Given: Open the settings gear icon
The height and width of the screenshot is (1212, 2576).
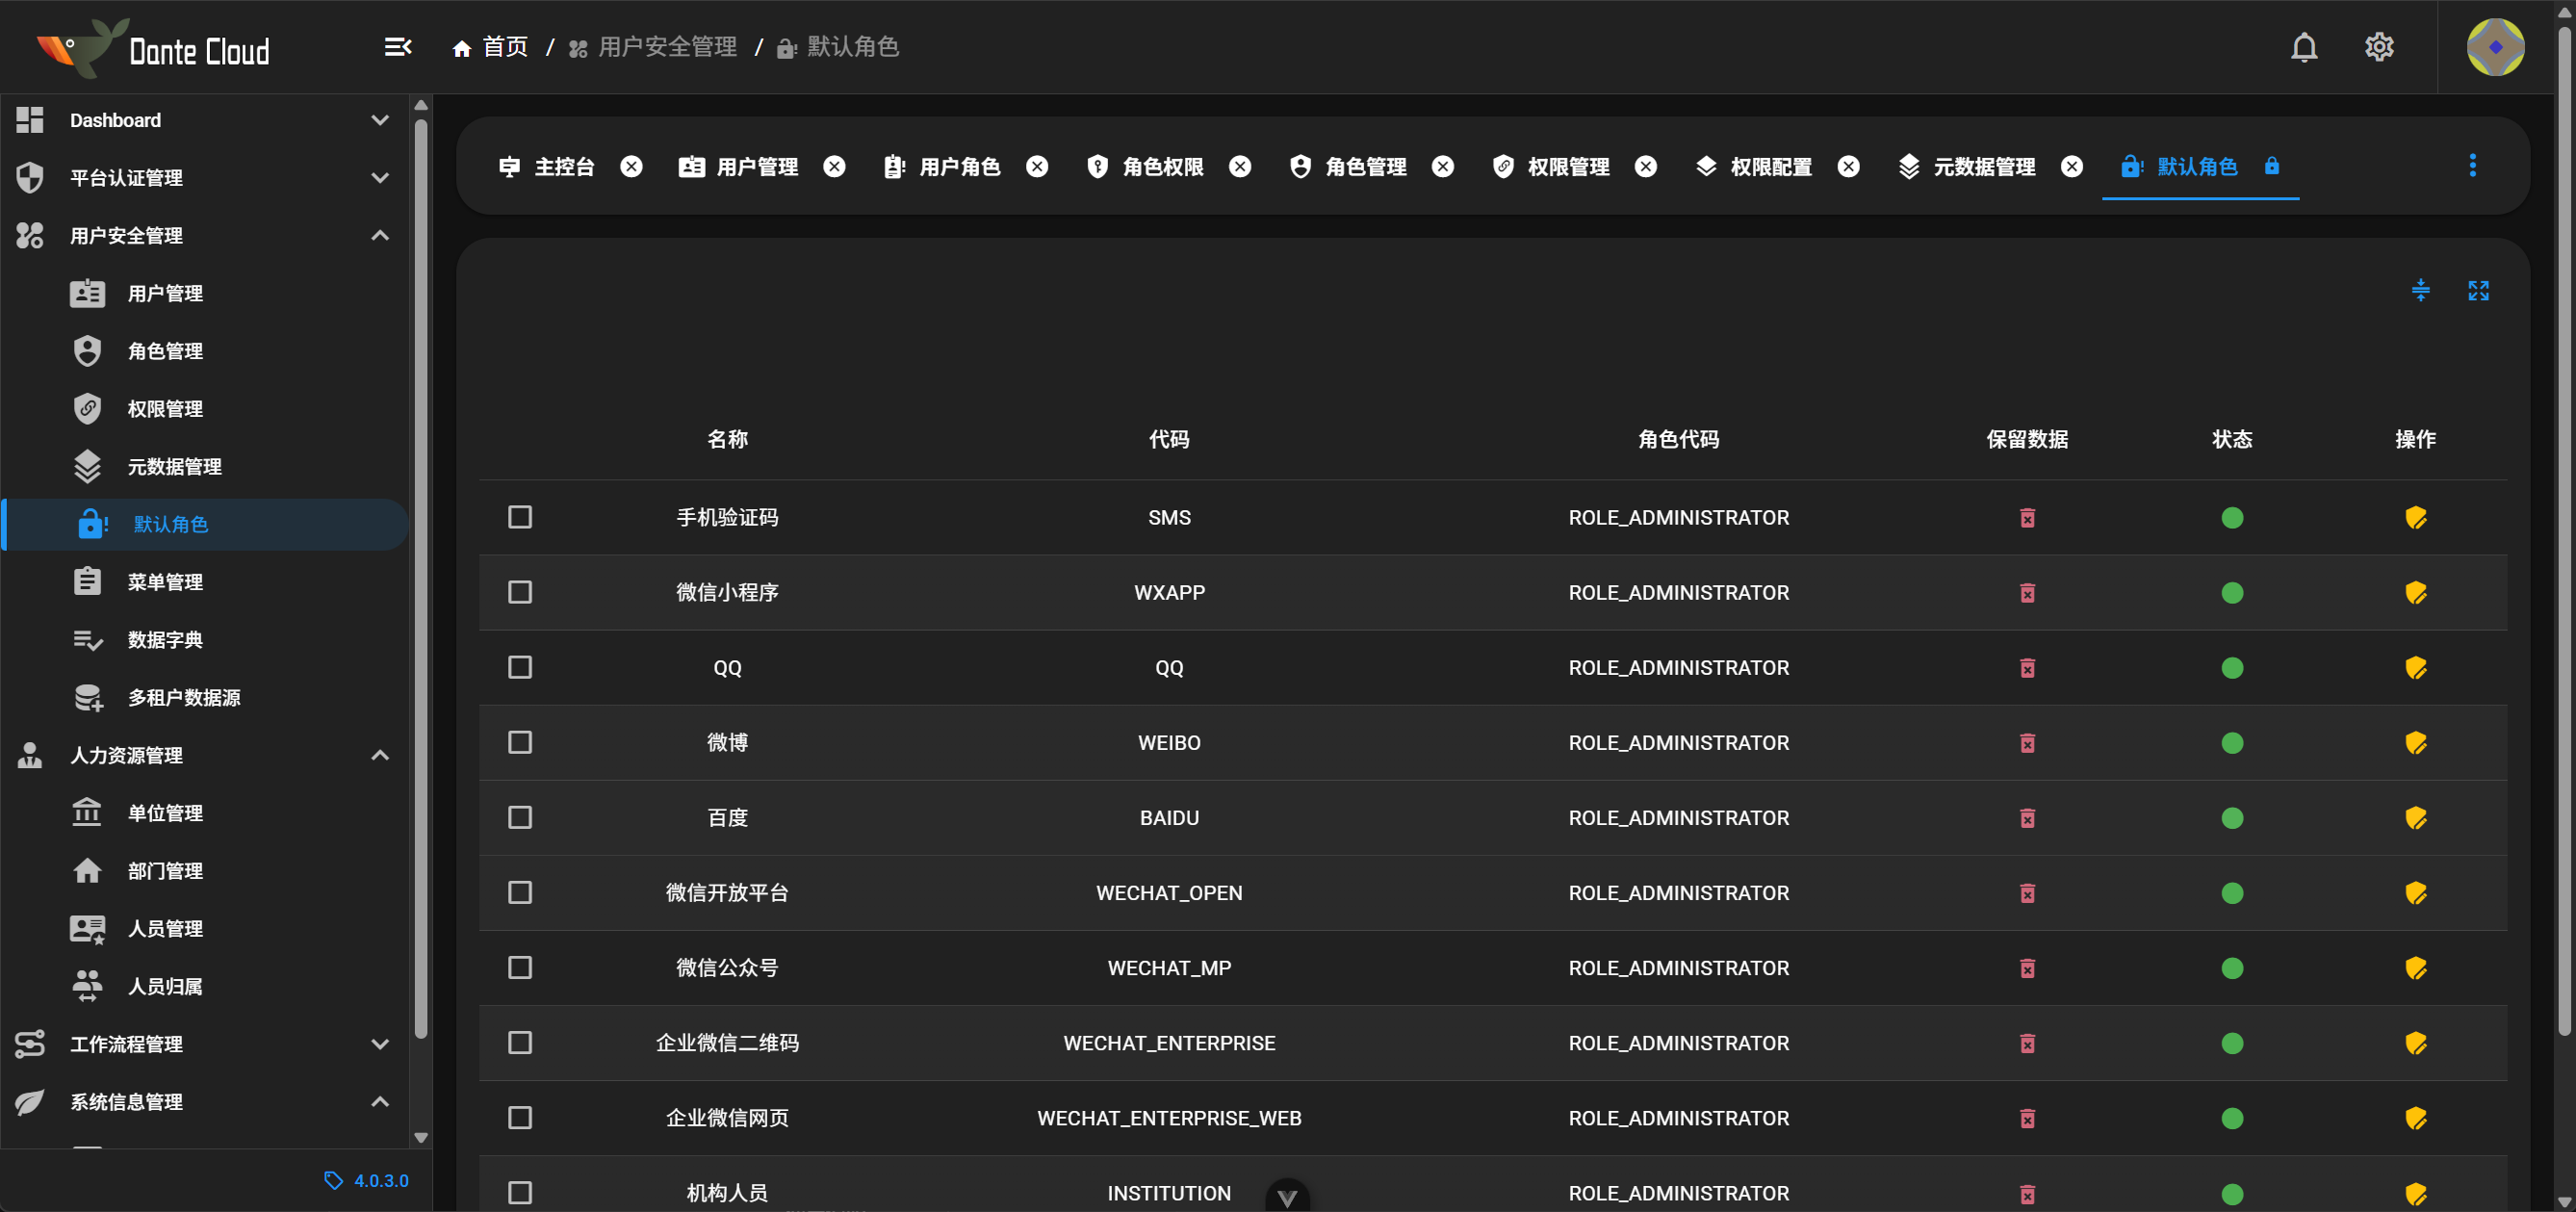Looking at the screenshot, I should coord(2378,47).
